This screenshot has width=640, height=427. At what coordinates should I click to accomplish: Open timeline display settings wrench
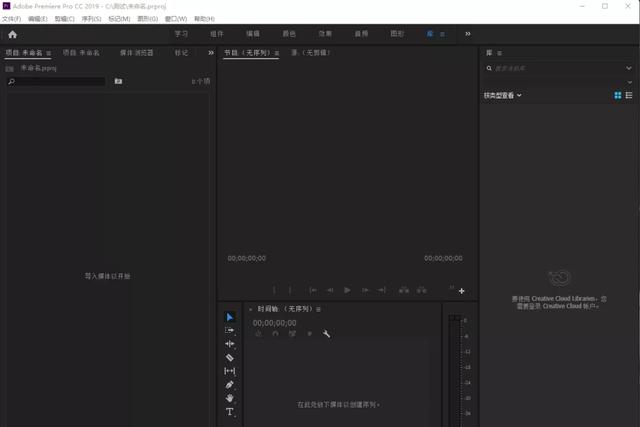click(x=326, y=334)
